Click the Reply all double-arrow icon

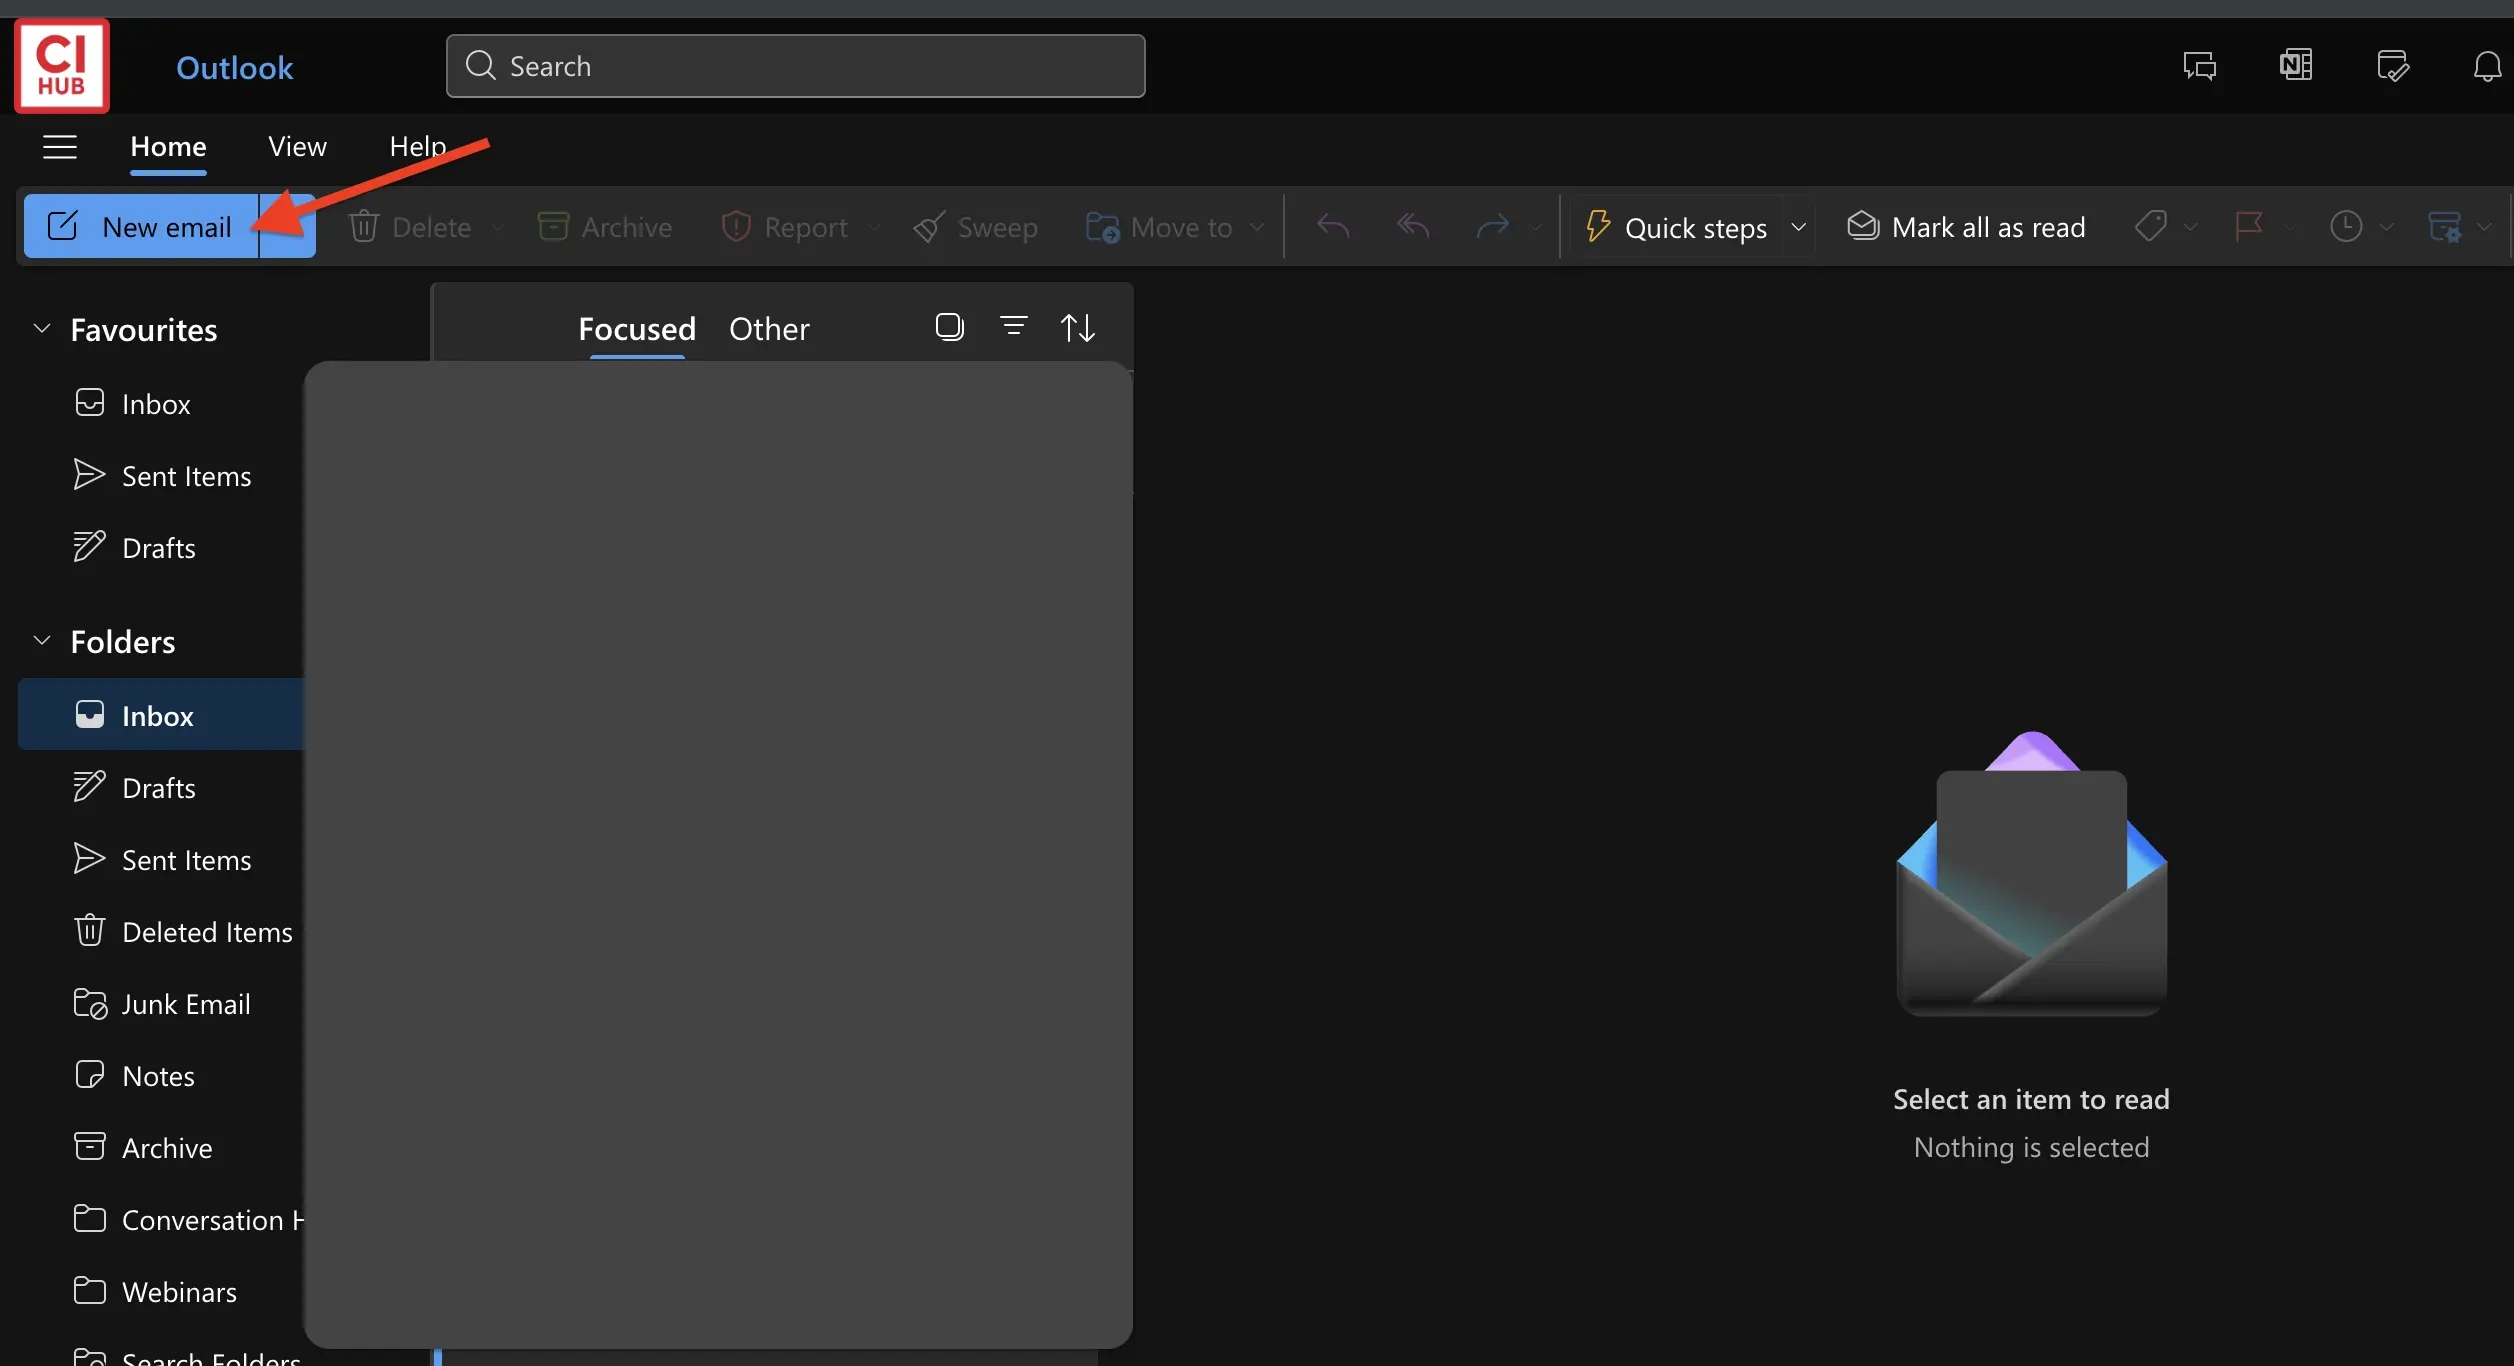[1413, 227]
